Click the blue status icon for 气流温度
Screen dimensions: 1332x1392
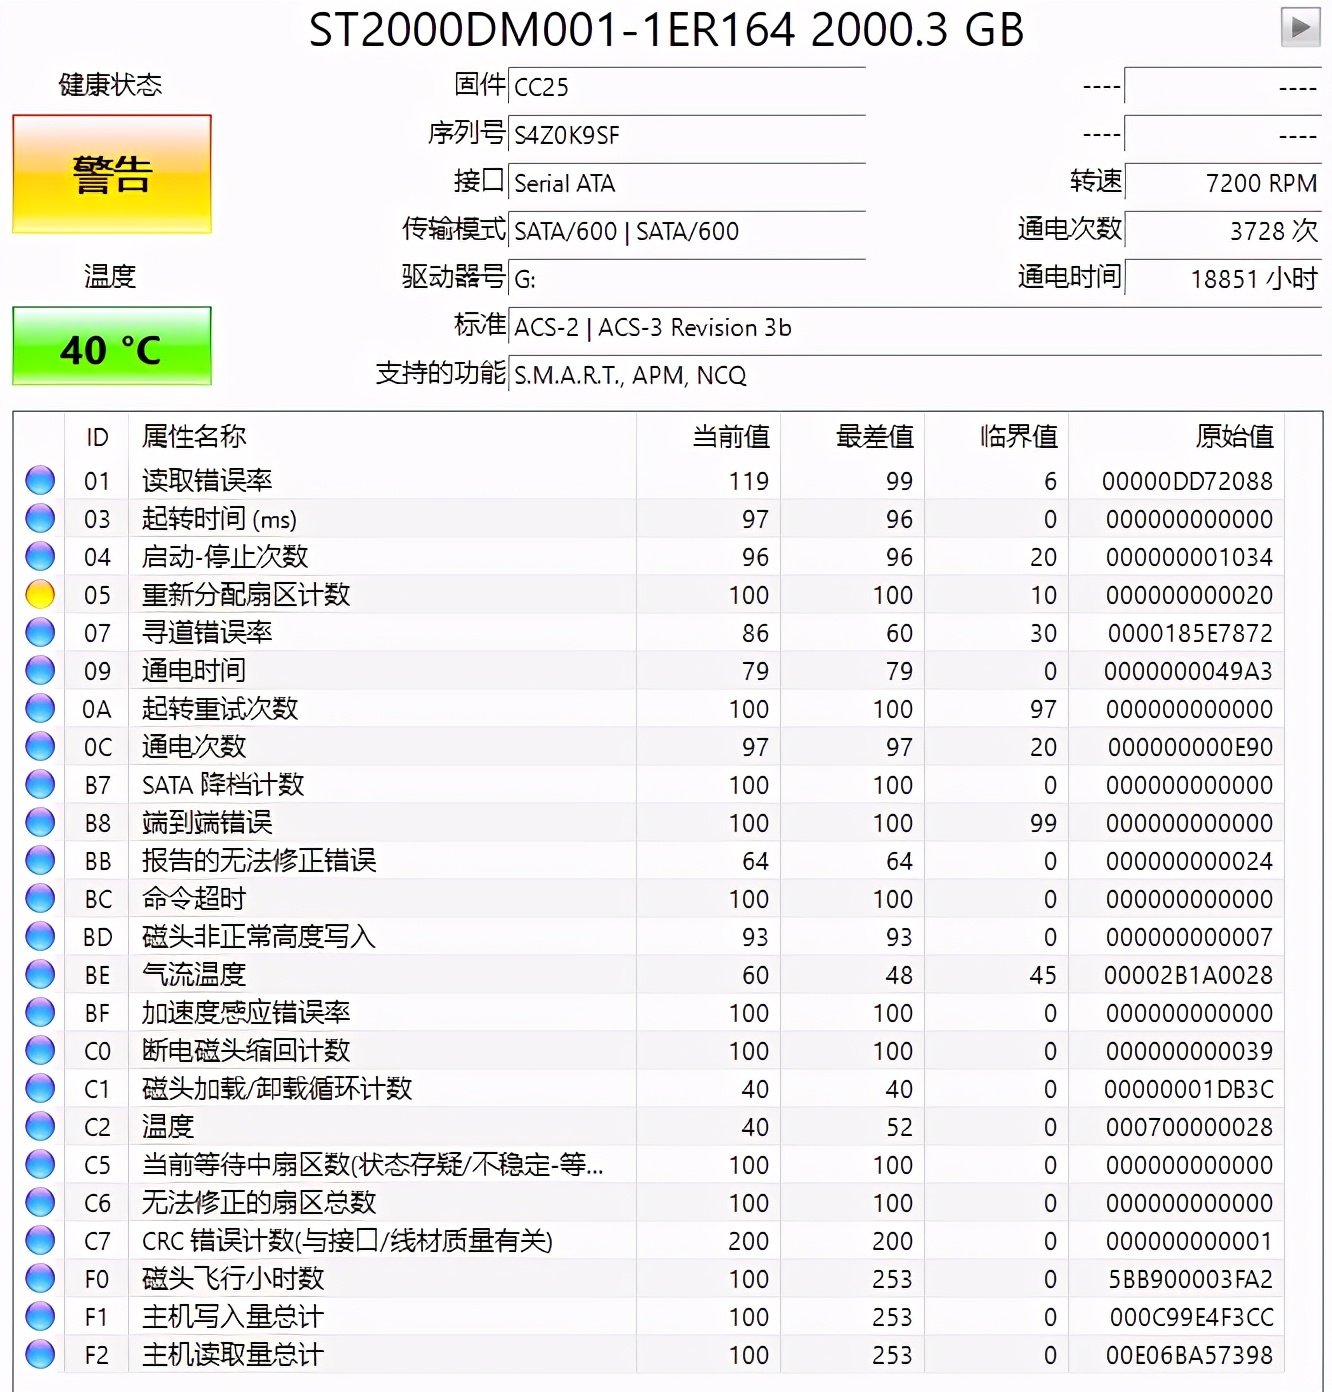point(40,975)
